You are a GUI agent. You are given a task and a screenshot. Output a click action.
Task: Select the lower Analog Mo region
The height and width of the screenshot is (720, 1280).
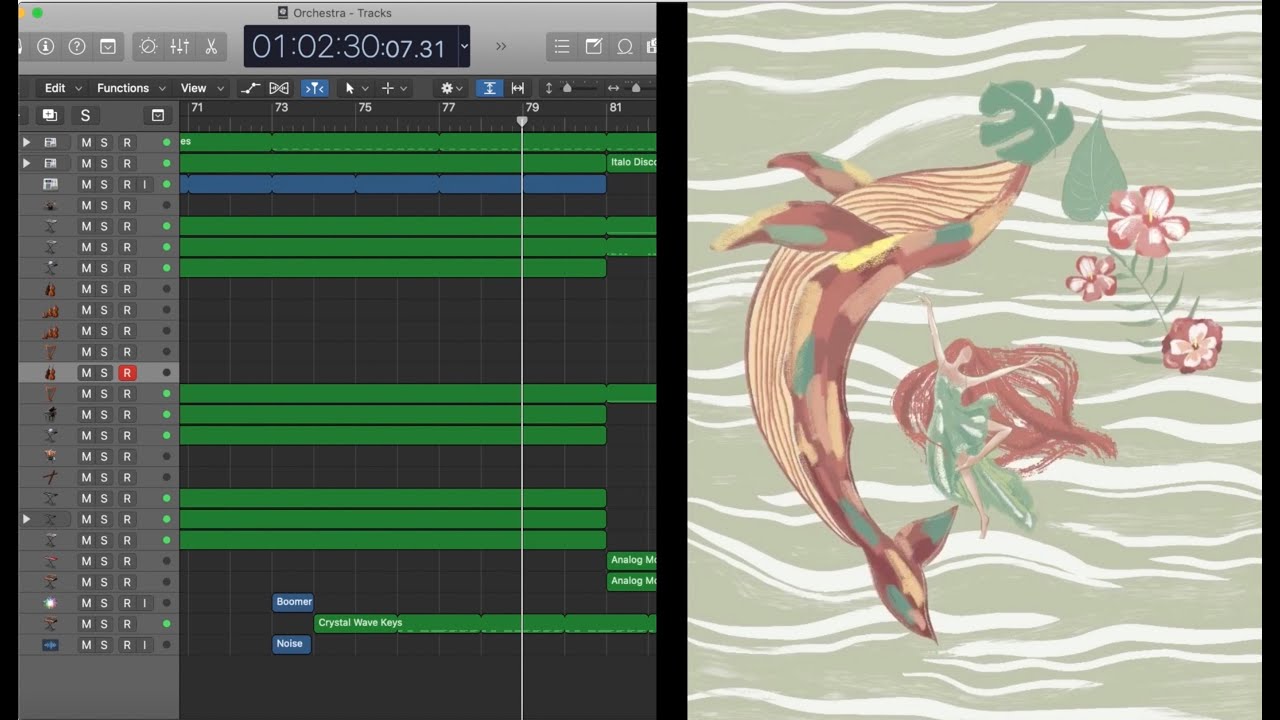[632, 581]
